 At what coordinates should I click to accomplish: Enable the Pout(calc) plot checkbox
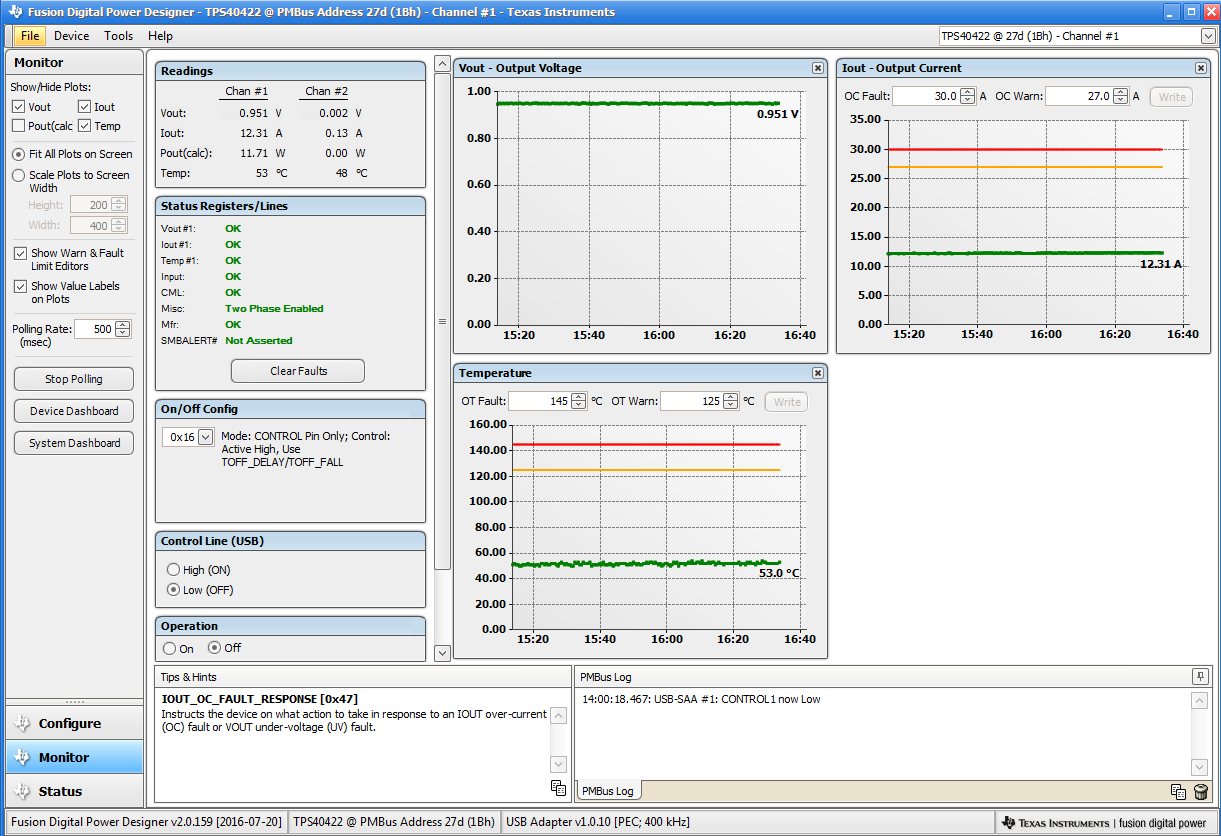[19, 126]
